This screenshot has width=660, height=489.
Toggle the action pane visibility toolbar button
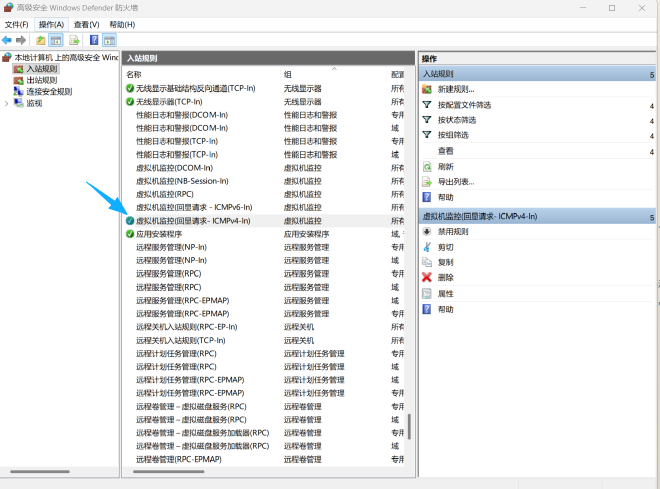point(109,40)
